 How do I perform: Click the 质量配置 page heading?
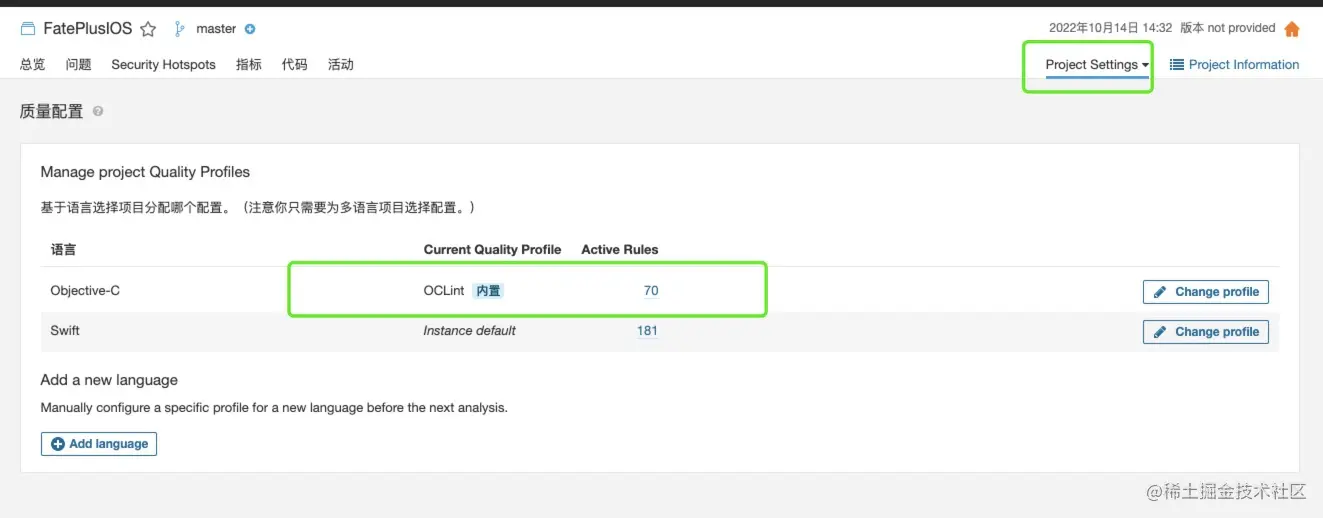52,111
